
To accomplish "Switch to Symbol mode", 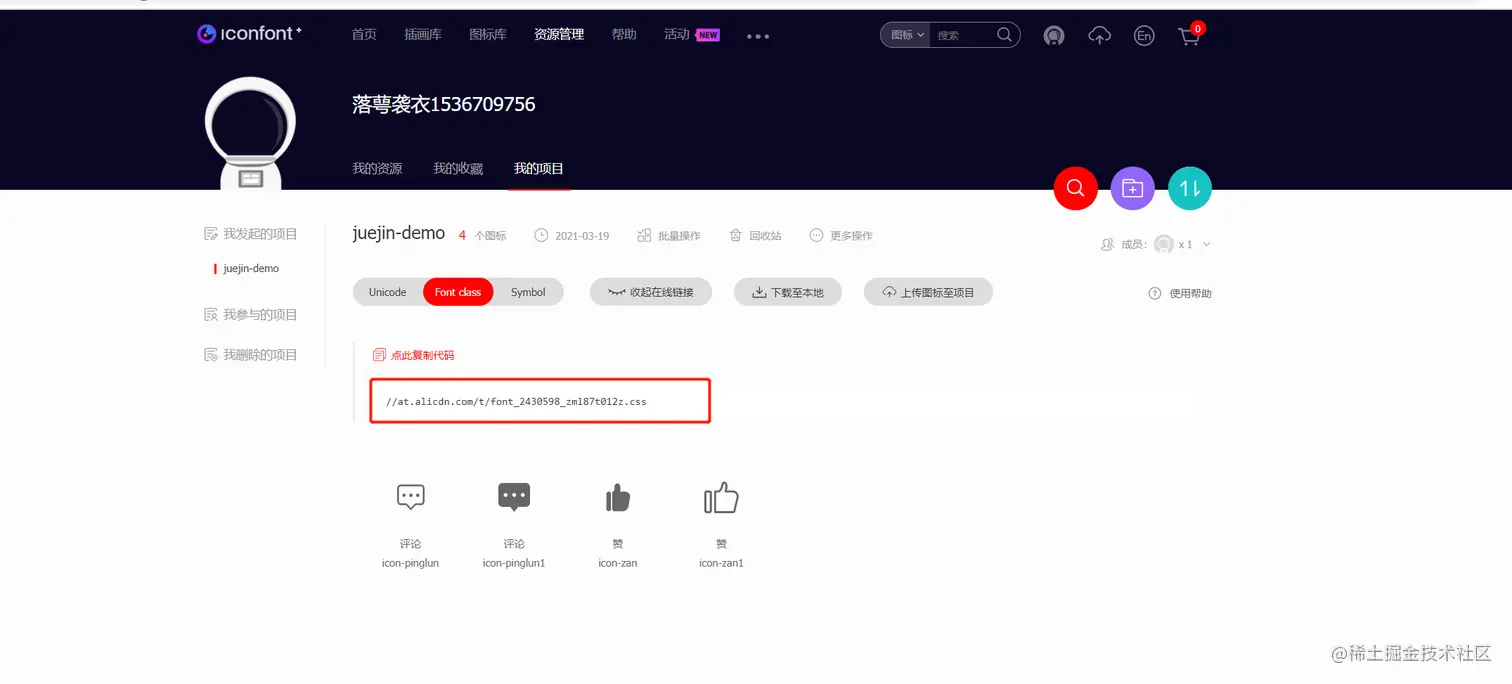I will point(528,292).
